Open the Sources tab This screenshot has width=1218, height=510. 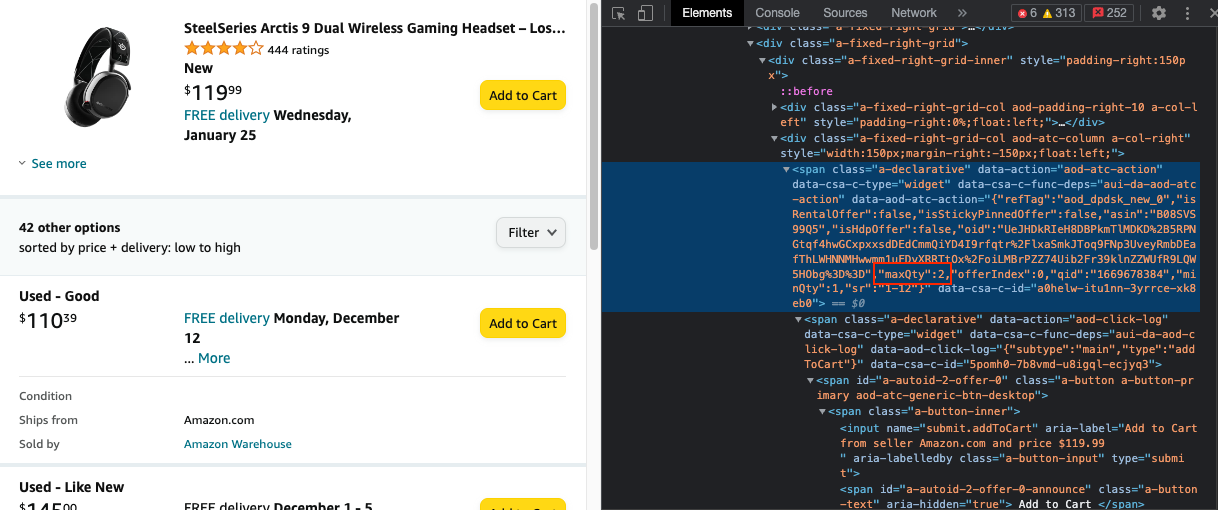[x=845, y=13]
